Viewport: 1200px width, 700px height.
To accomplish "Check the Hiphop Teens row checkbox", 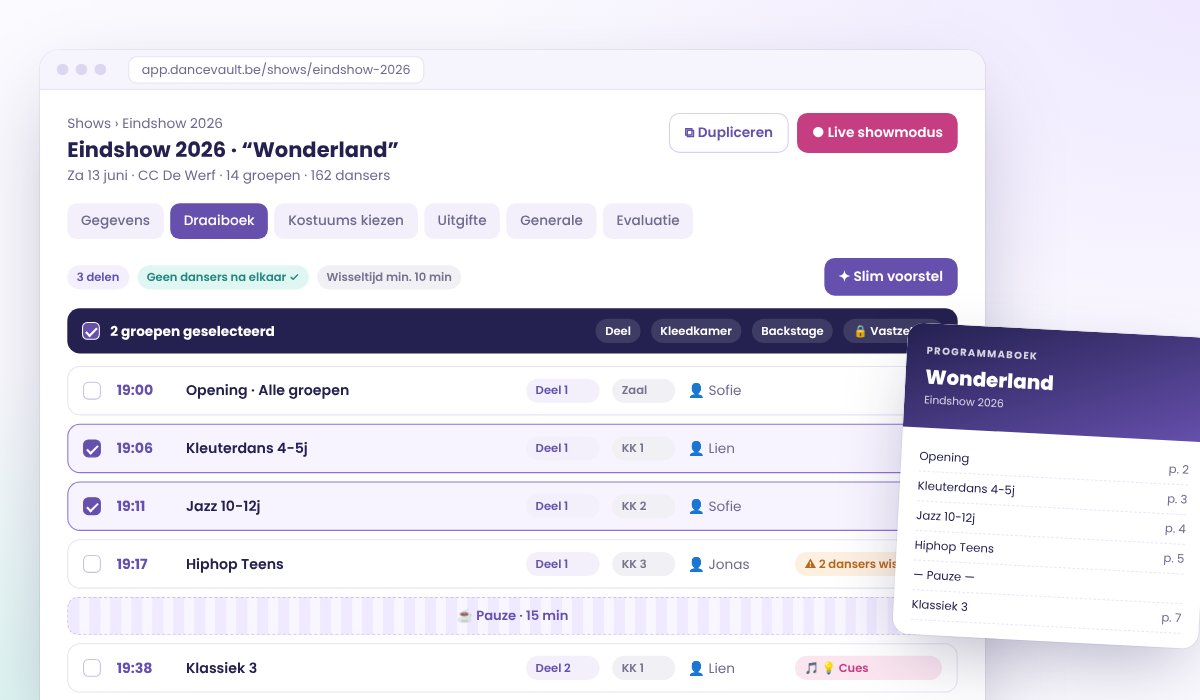I will pyautogui.click(x=92, y=565).
